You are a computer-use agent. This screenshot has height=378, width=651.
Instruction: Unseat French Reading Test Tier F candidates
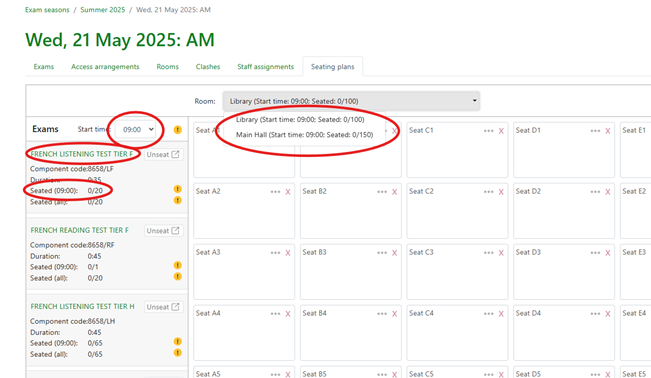[x=163, y=231]
